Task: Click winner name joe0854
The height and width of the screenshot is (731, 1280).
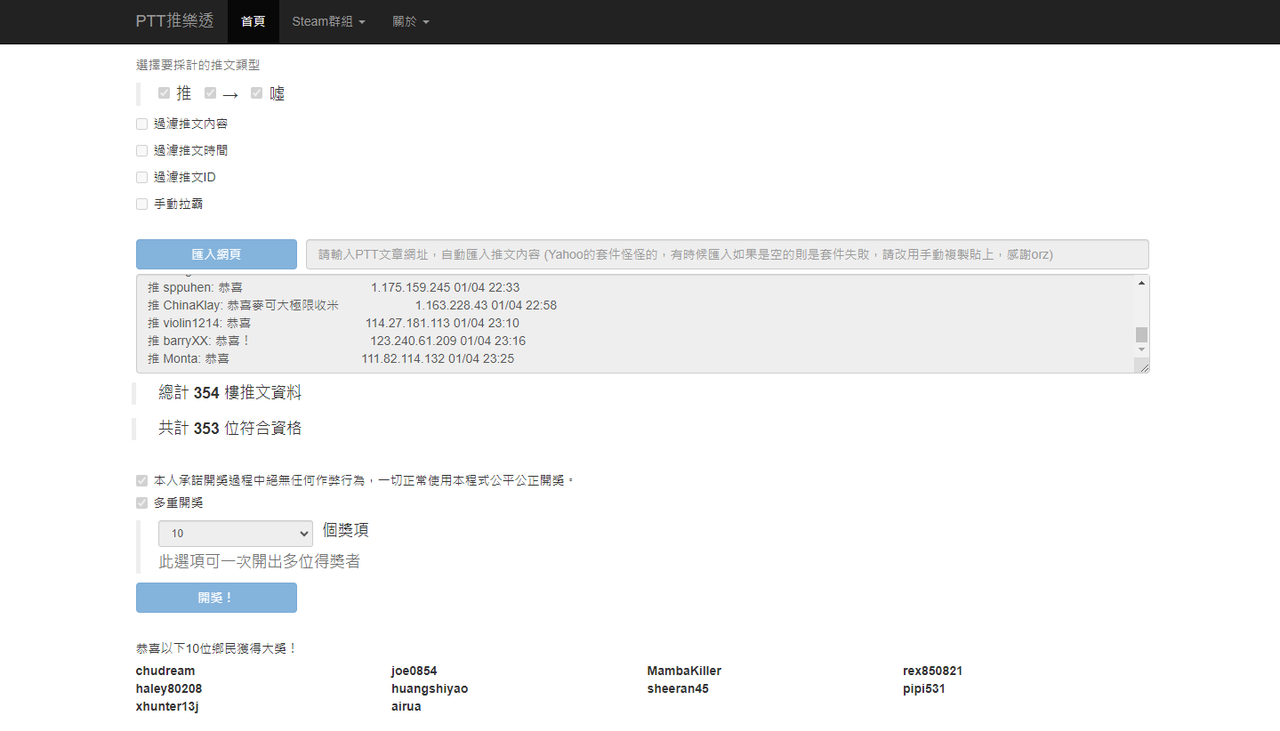Action: (414, 671)
